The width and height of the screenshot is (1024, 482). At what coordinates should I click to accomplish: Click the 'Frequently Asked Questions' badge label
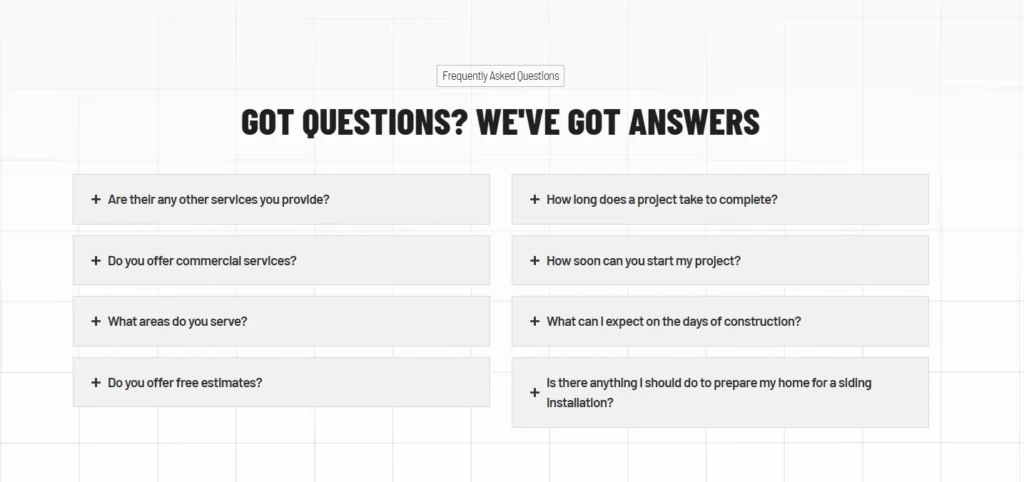pos(500,76)
